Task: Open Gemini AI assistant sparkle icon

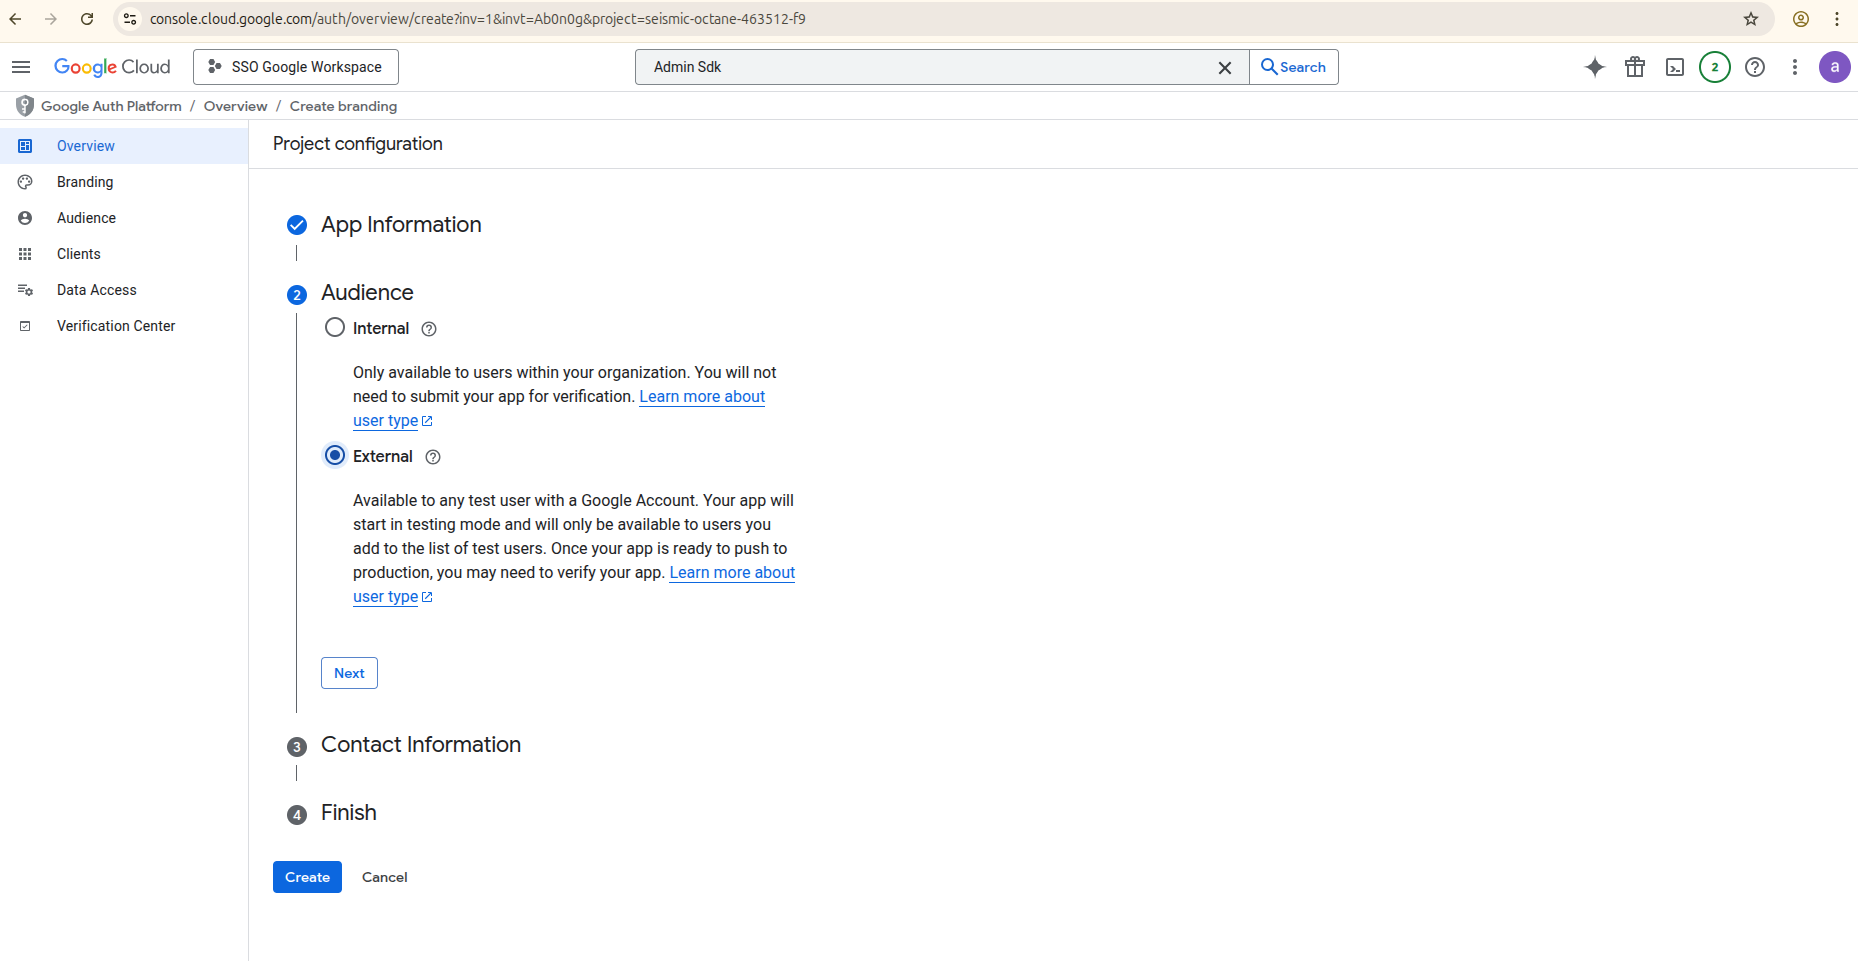Action: [1595, 67]
